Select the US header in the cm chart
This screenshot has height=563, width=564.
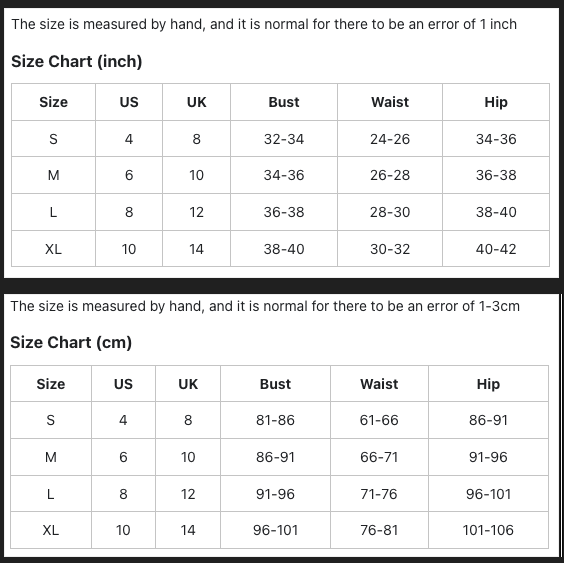coord(123,384)
